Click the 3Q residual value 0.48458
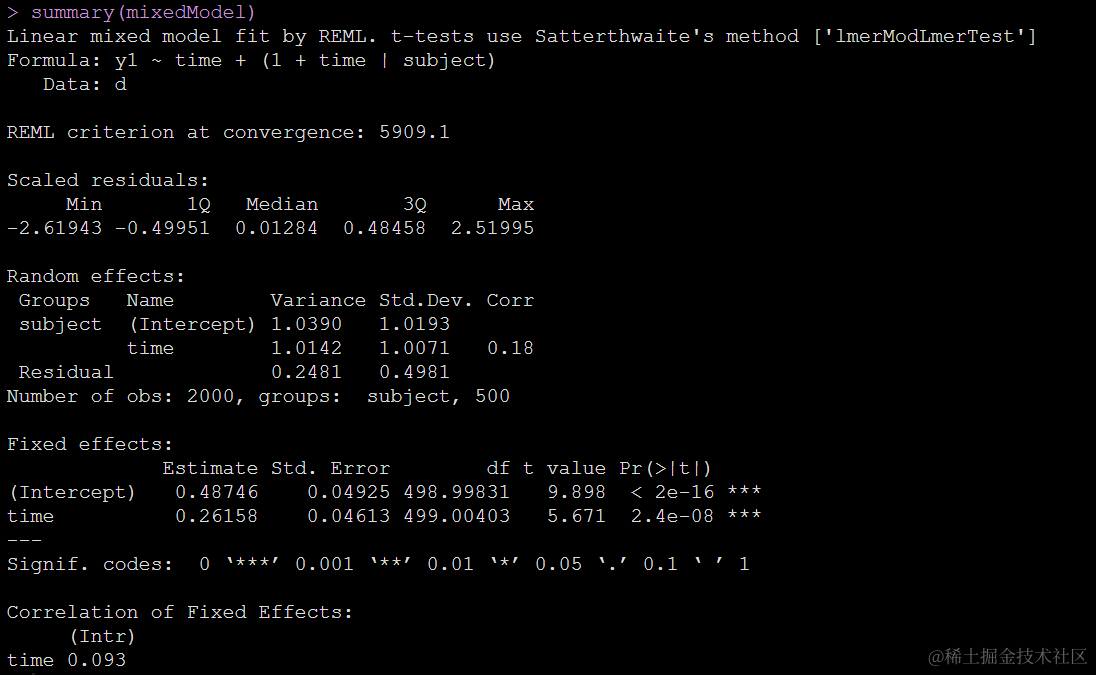The width and height of the screenshot is (1096, 675). point(384,228)
